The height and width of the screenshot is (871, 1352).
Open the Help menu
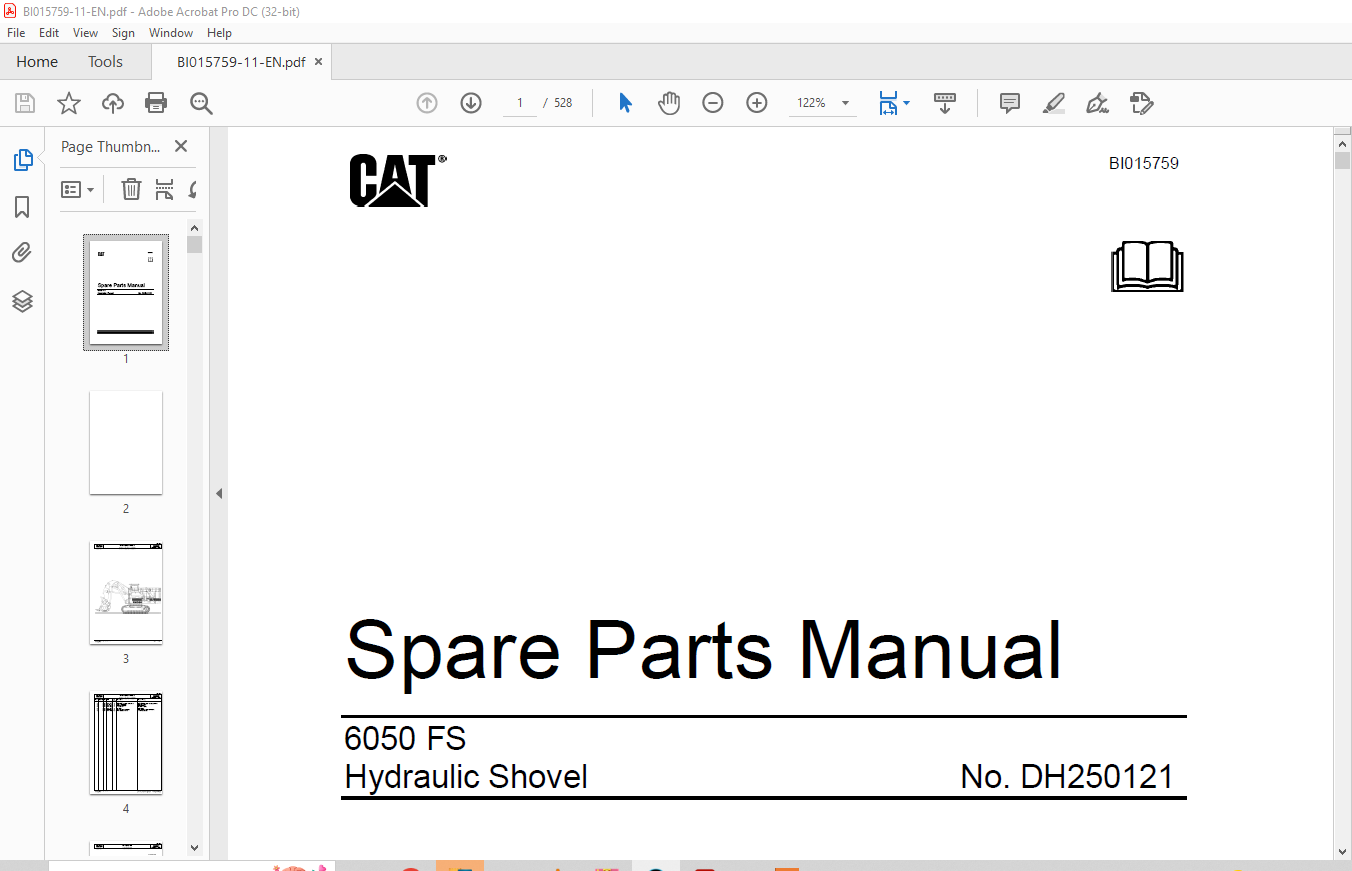(x=219, y=33)
